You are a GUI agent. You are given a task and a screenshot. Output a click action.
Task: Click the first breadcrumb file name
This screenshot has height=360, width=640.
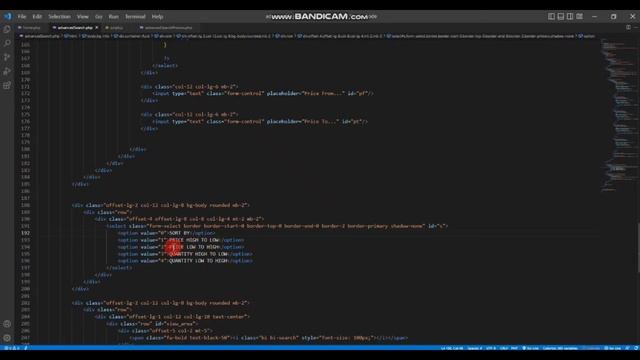point(42,36)
